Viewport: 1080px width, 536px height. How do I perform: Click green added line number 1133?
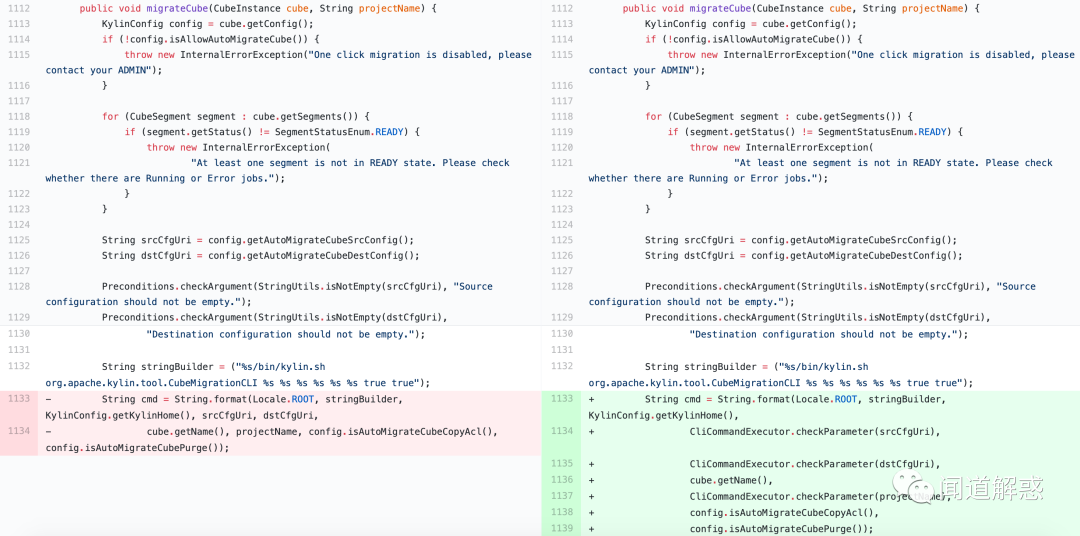pos(562,399)
